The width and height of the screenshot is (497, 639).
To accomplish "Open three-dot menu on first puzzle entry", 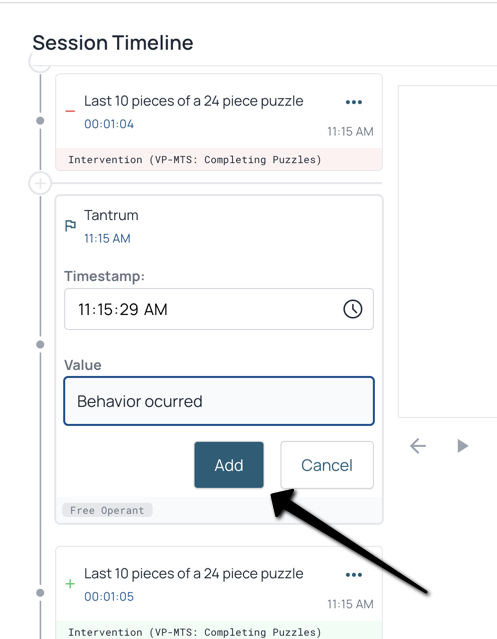I will point(353,102).
